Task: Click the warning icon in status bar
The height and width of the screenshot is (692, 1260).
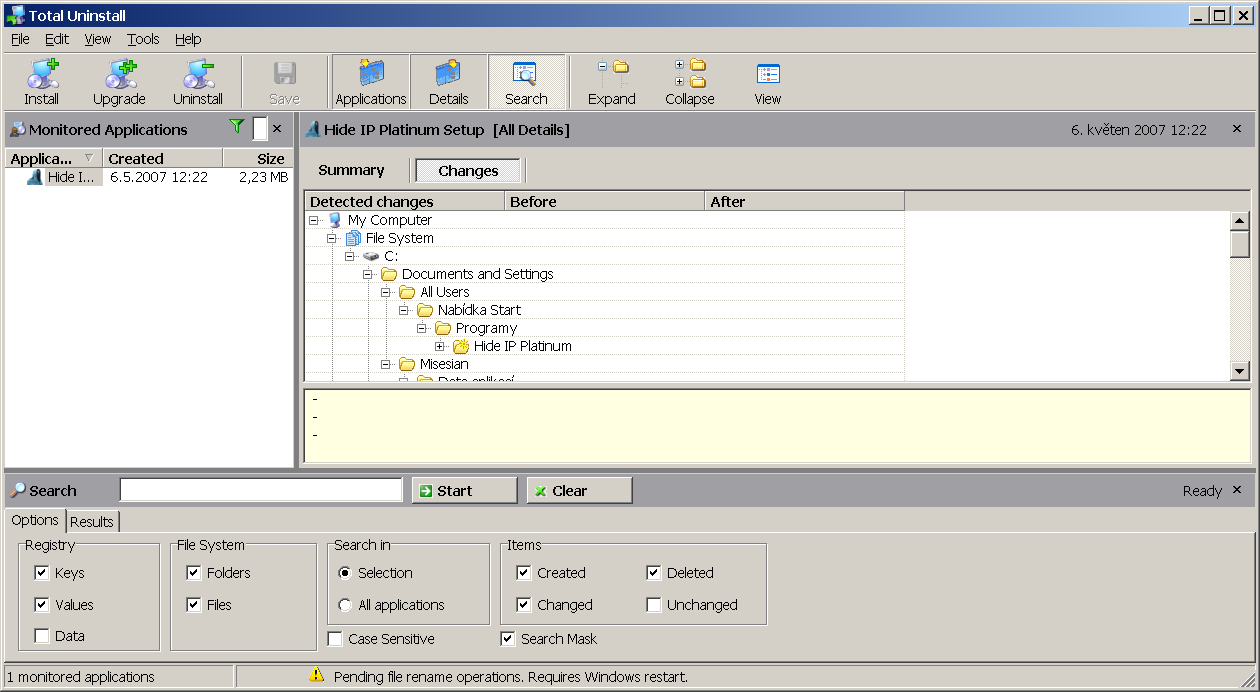Action: click(x=317, y=676)
